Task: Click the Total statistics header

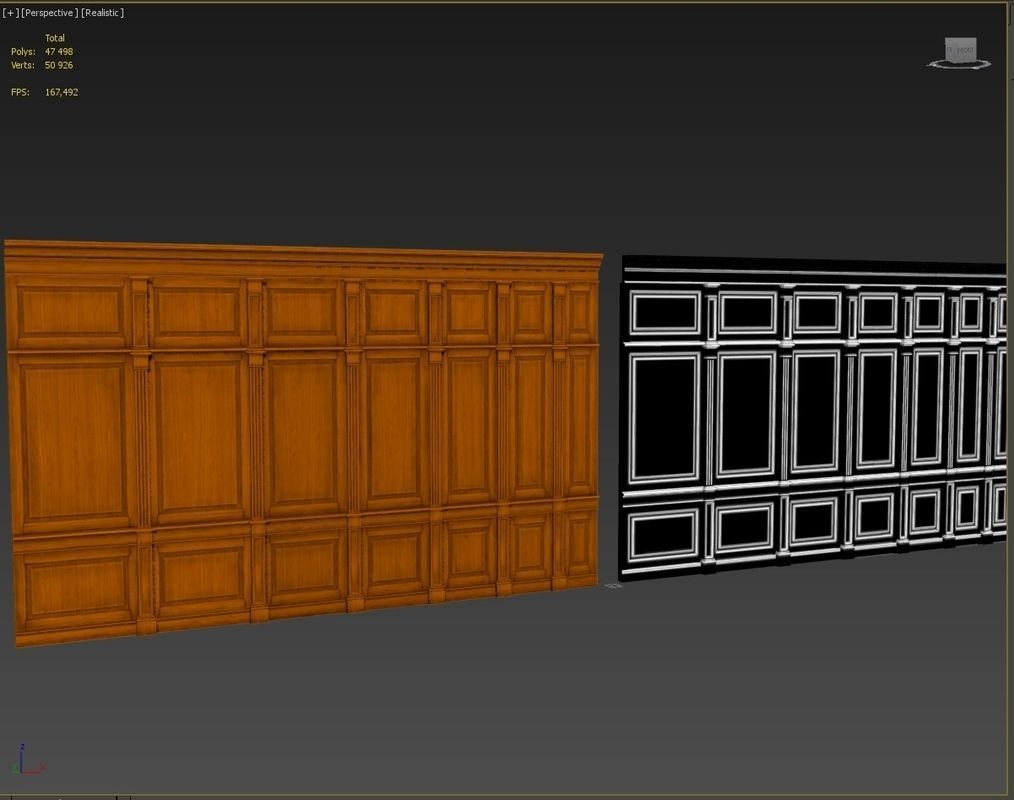Action: click(x=55, y=38)
